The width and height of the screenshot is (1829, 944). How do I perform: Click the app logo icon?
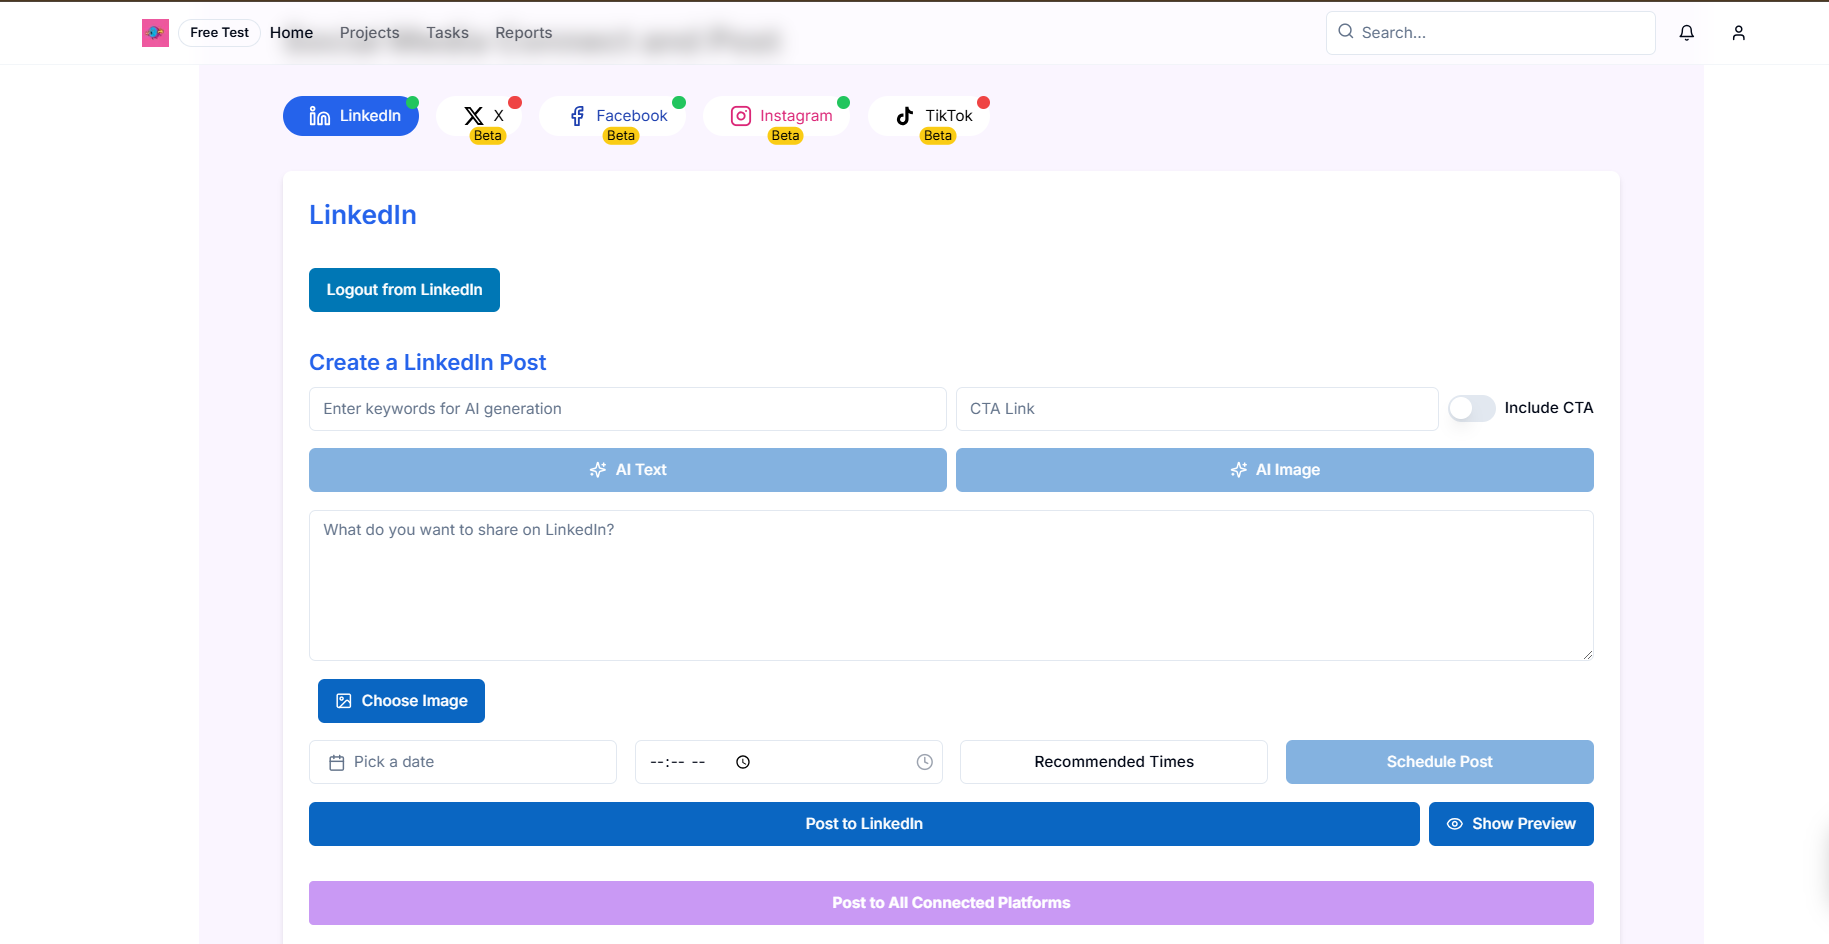coord(155,33)
